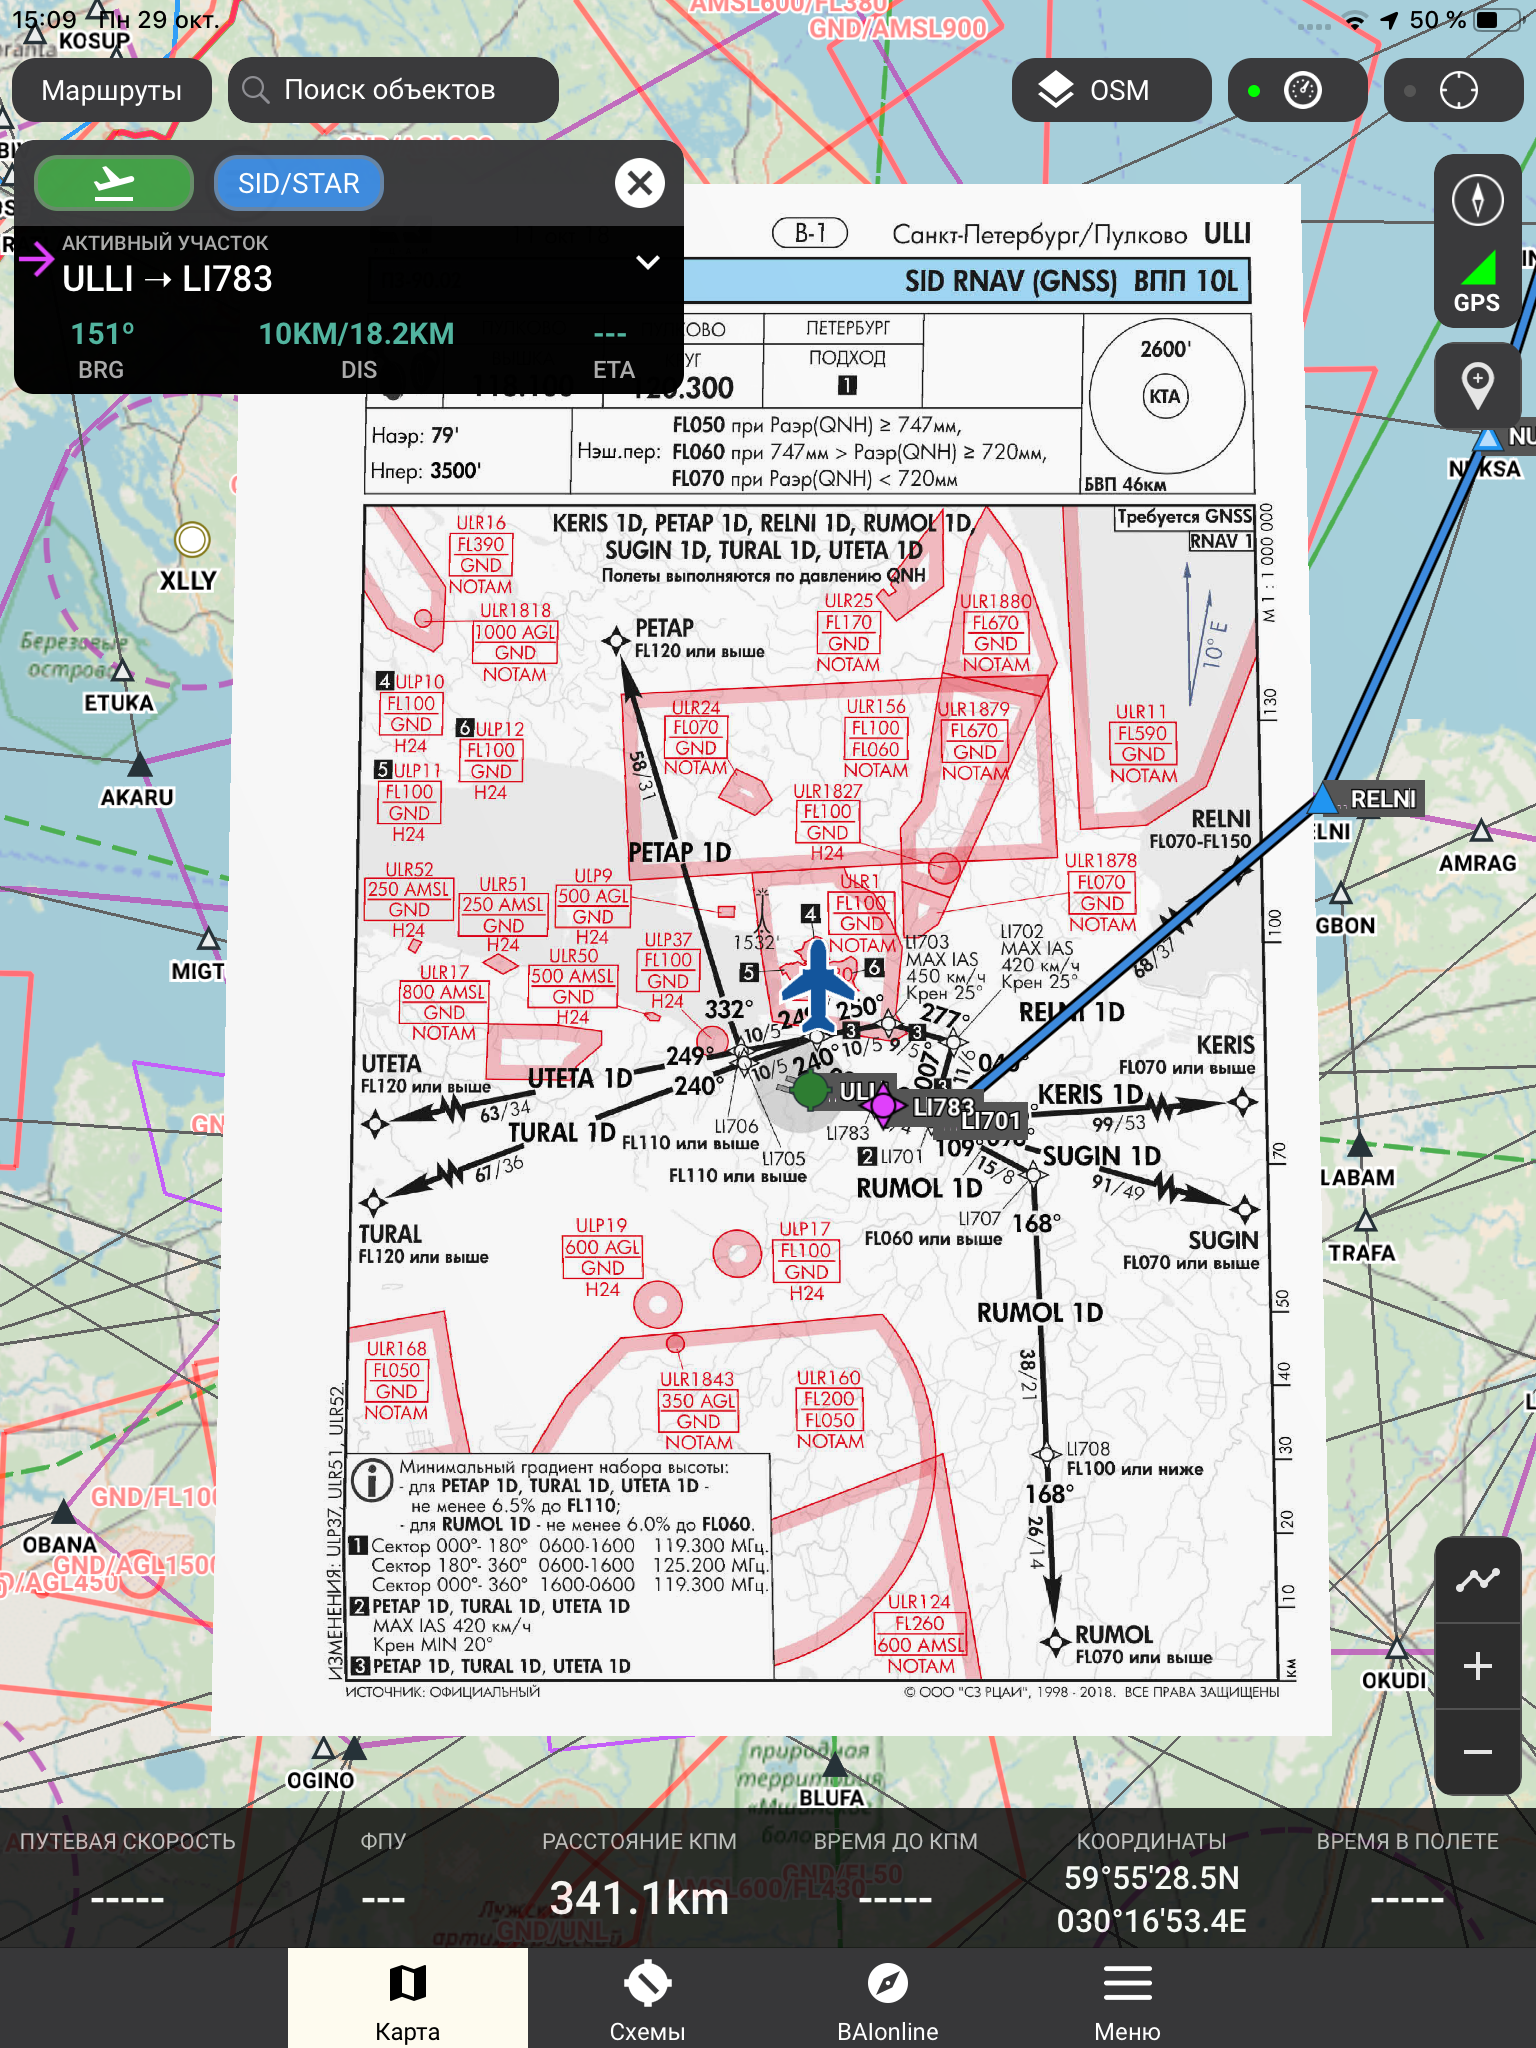Select the SID/STAR button
Screen dimensions: 1536x2048
pyautogui.click(x=298, y=183)
